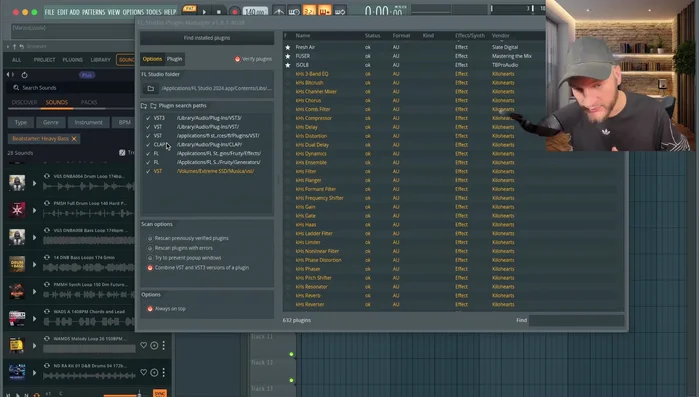
Task: Sort plugin list by Format column header
Action: (x=401, y=36)
